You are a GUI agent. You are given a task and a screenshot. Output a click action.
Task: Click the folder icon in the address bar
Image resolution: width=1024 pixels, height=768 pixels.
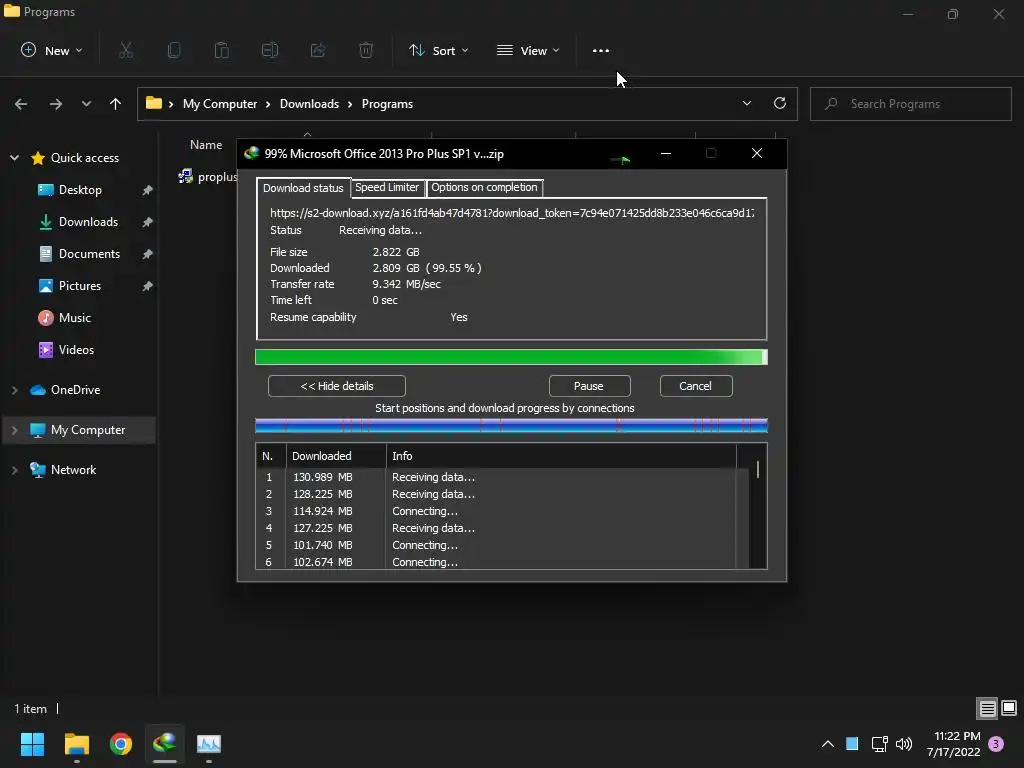click(153, 103)
